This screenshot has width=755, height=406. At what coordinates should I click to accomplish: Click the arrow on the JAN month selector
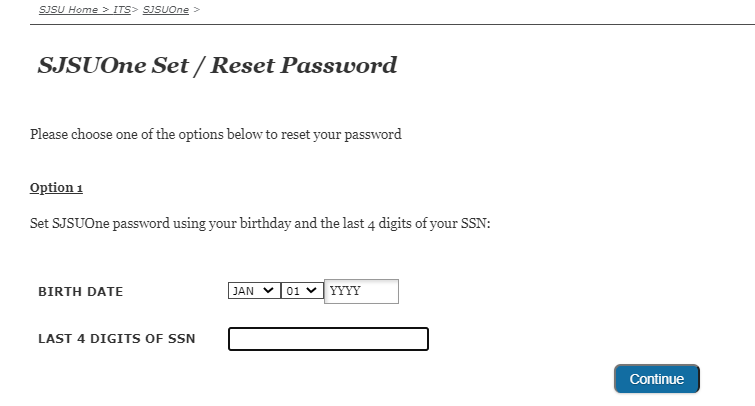point(267,291)
